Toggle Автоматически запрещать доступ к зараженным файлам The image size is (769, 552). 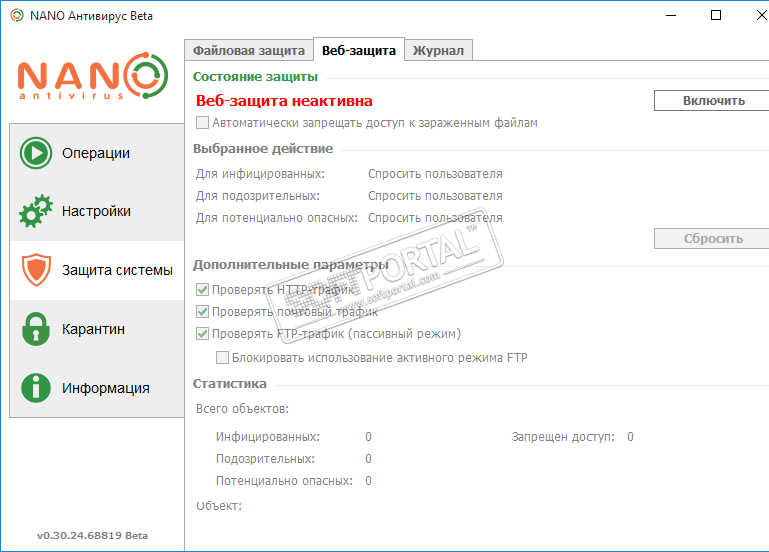pyautogui.click(x=366, y=123)
